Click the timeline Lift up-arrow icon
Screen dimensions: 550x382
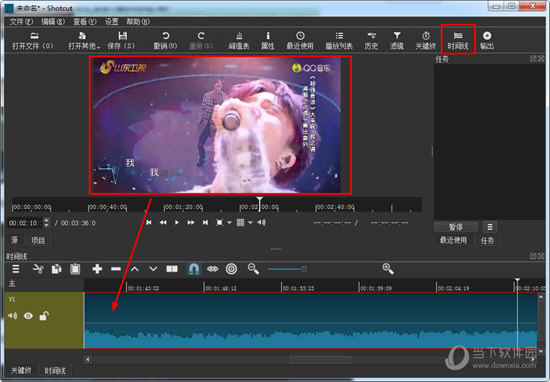(135, 269)
